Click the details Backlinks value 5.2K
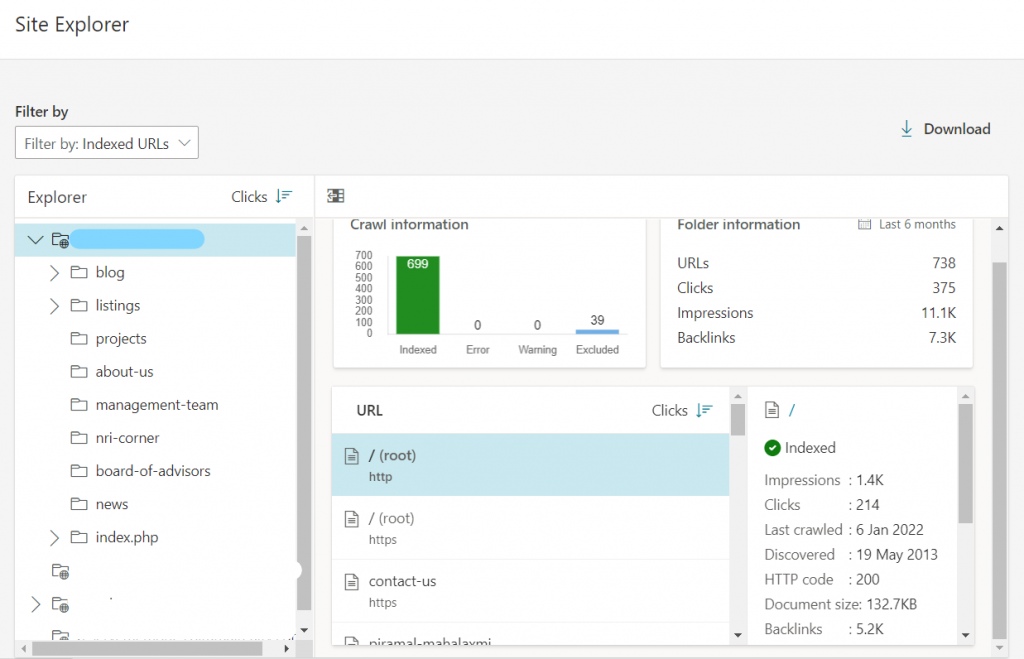This screenshot has height=659, width=1024. (x=870, y=629)
